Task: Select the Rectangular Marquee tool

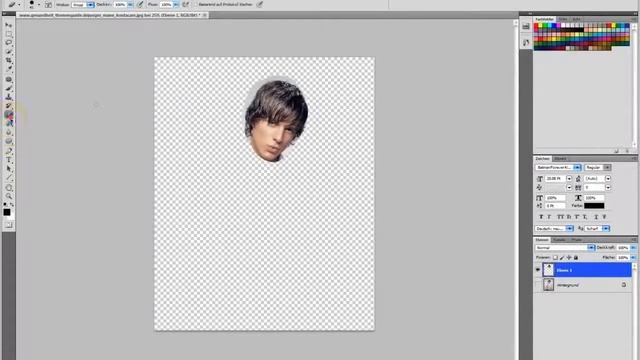Action: click(9, 34)
